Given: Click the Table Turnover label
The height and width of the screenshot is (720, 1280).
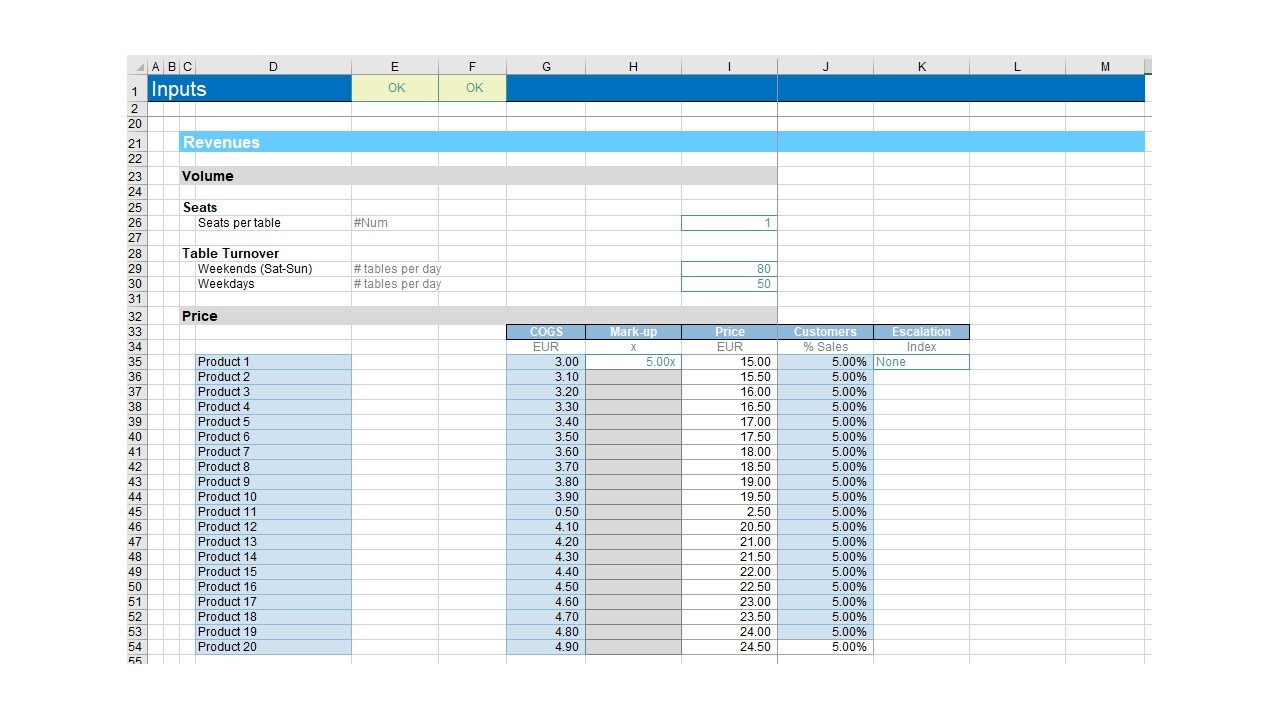Looking at the screenshot, I should click(231, 254).
